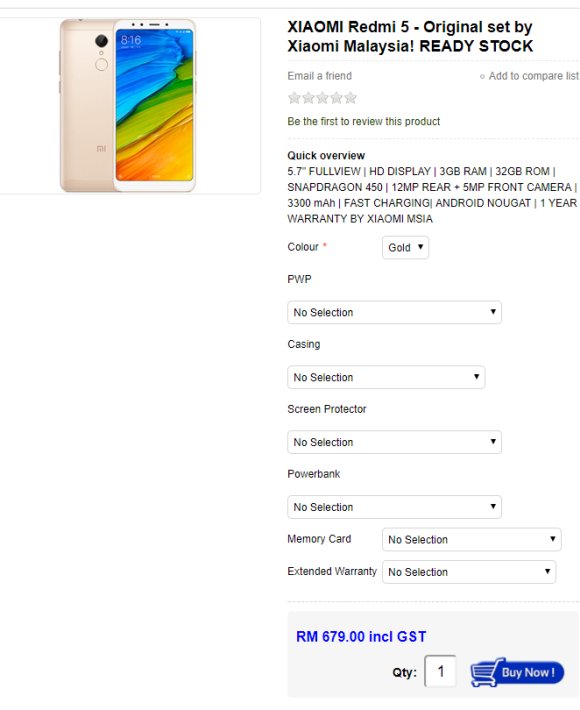Expand the PWP selection dropdown
Viewport: 580px width, 710px height.
(394, 312)
